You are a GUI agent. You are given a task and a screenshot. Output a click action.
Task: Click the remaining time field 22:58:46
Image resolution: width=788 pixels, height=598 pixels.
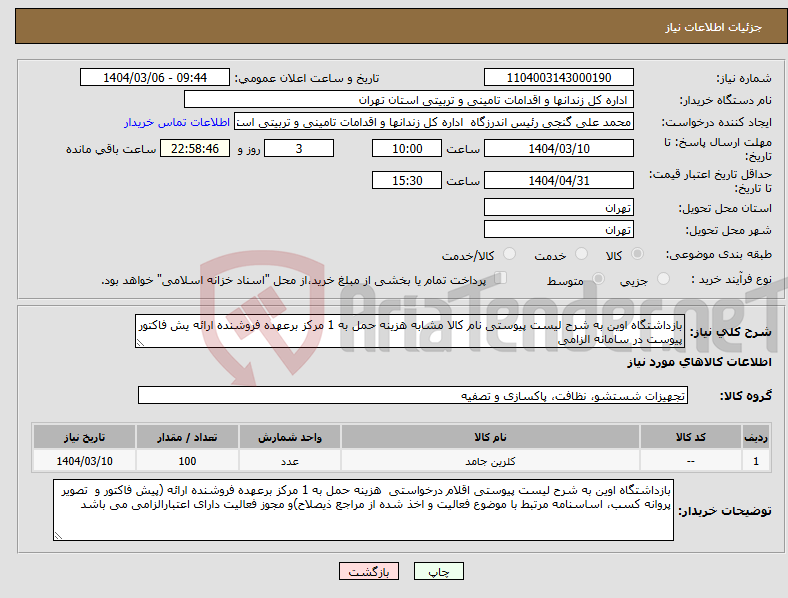click(x=195, y=148)
